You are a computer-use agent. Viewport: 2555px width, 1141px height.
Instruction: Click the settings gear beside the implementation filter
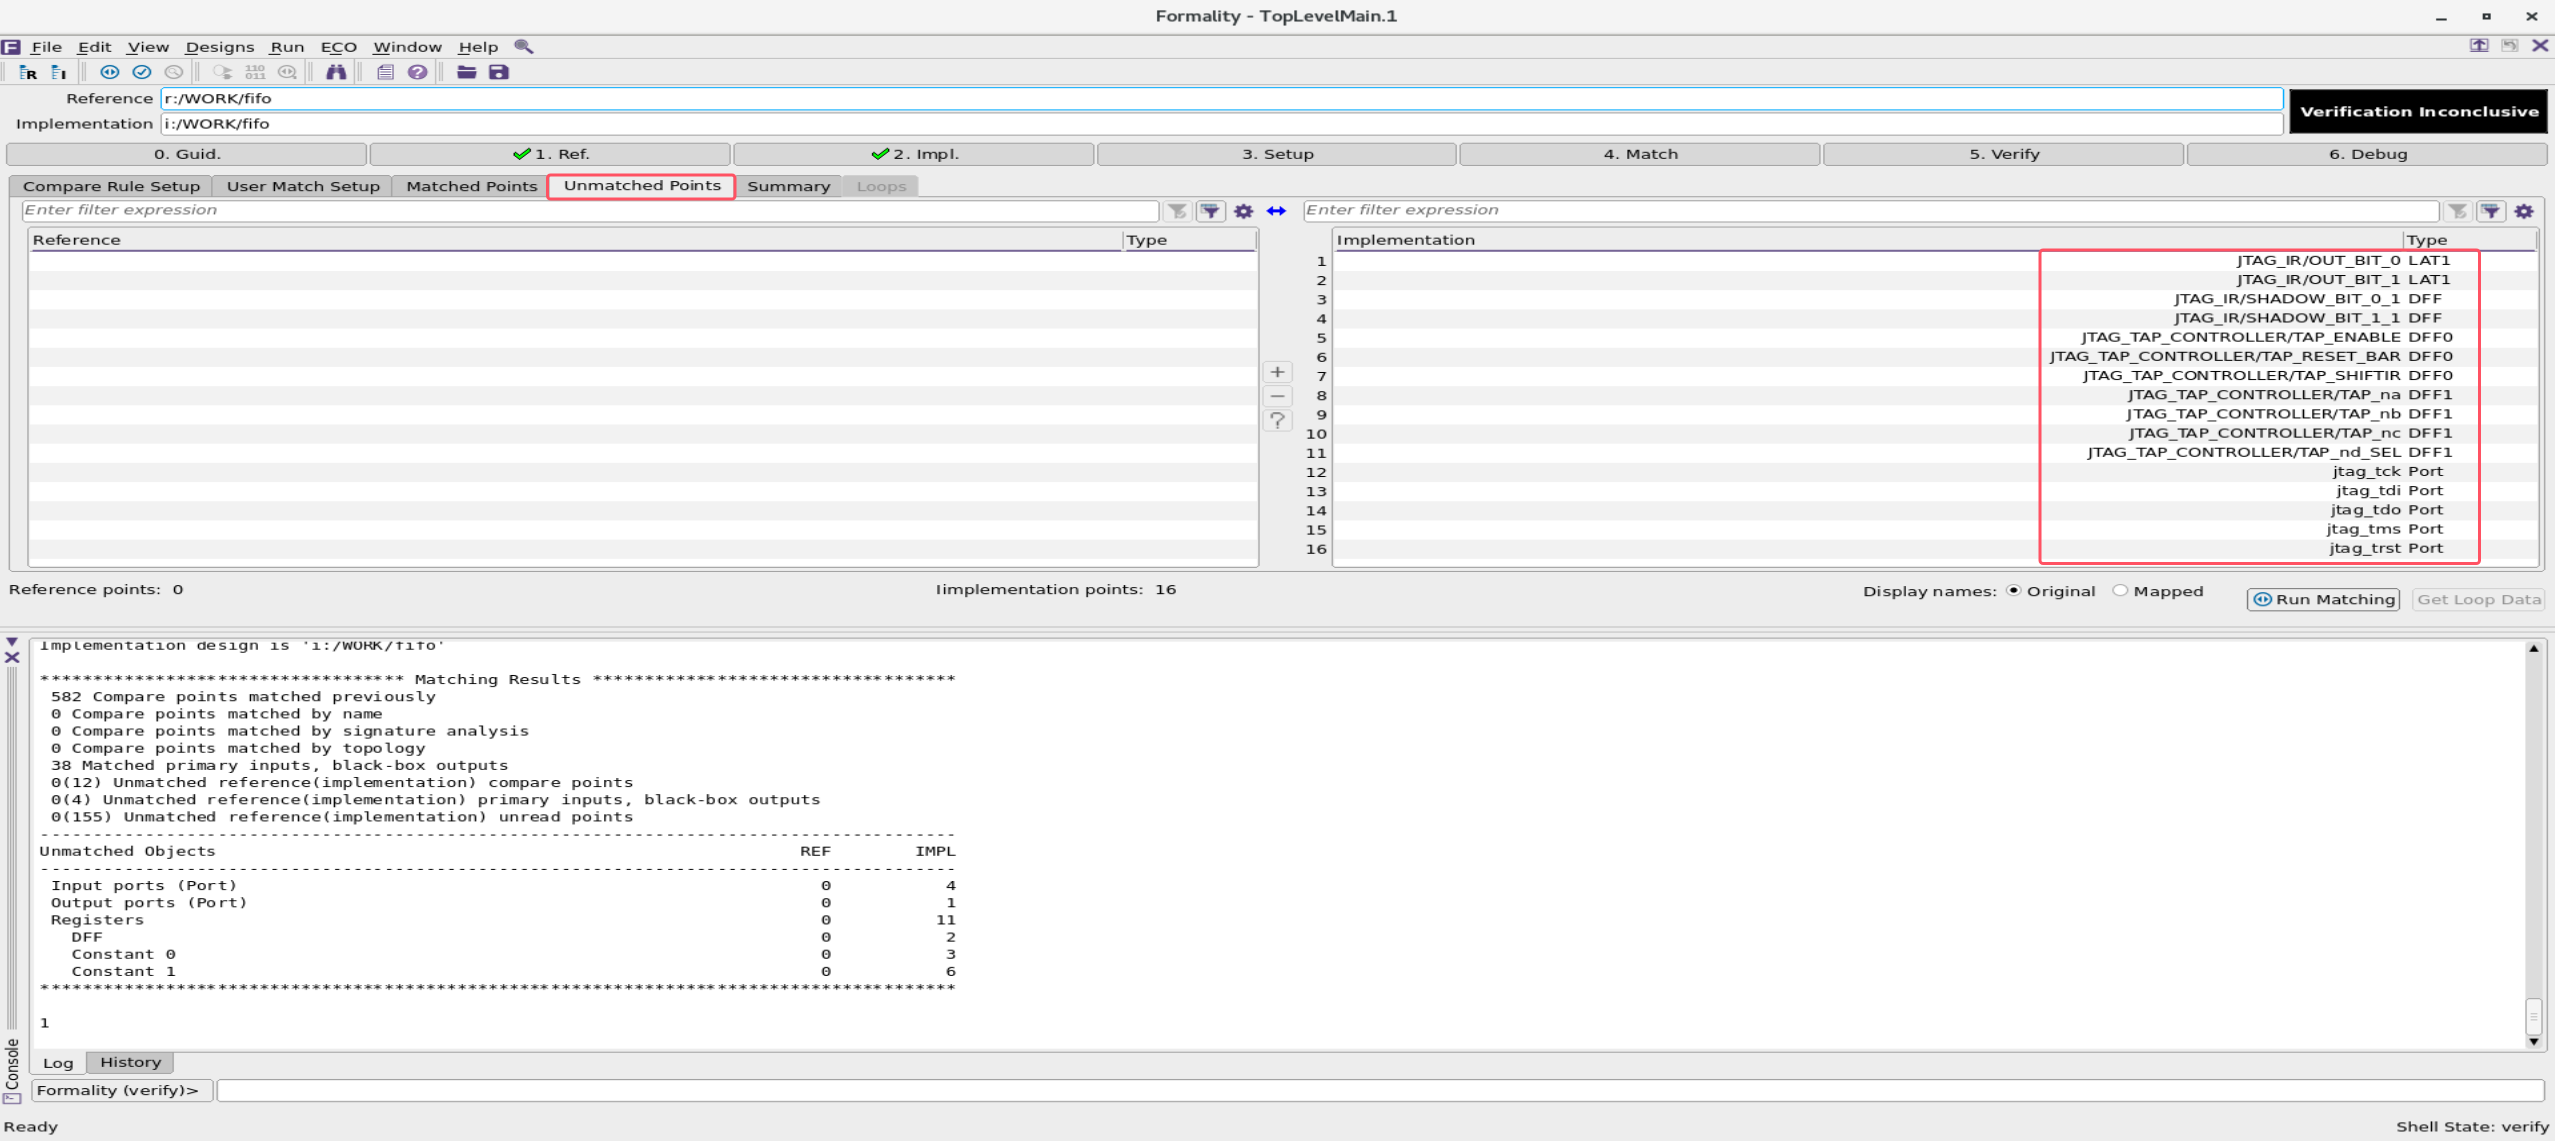tap(2525, 211)
